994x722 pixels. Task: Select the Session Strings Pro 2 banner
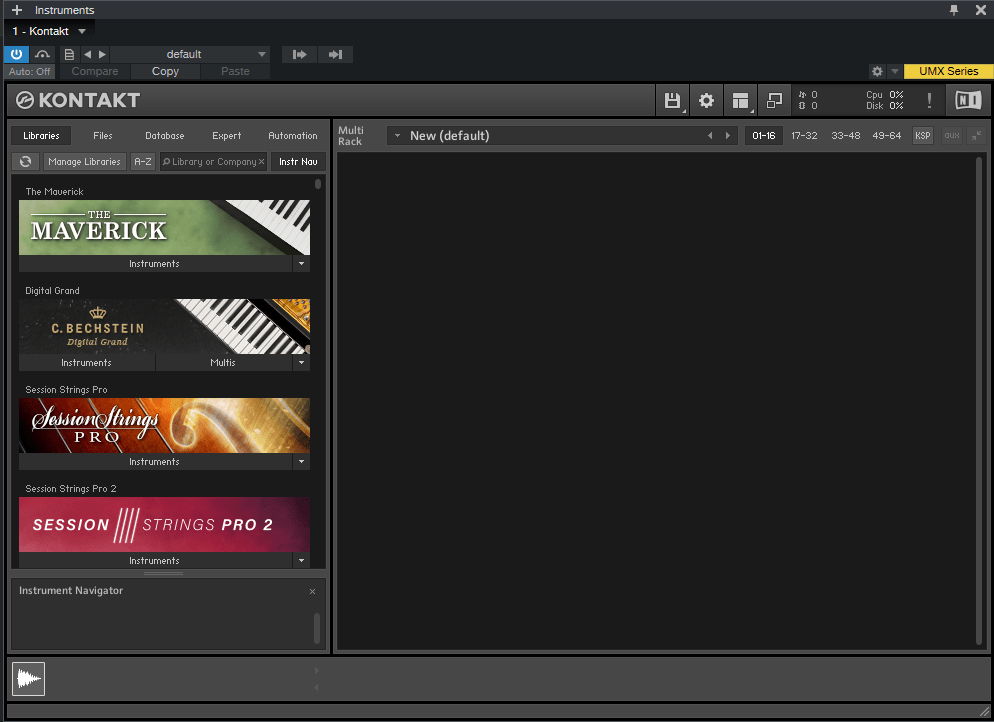tap(164, 524)
